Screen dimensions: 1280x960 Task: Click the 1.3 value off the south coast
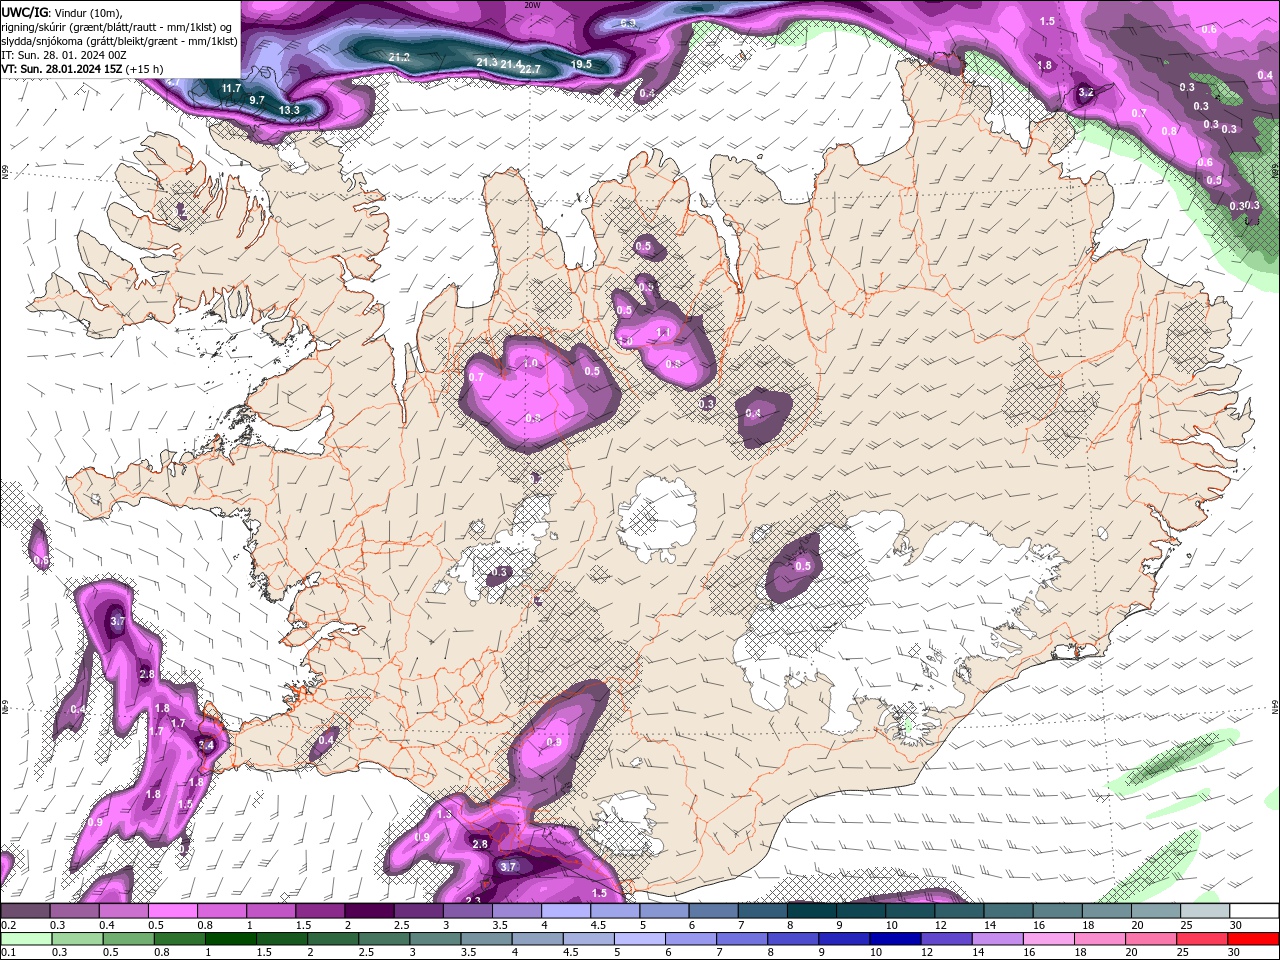coord(445,815)
